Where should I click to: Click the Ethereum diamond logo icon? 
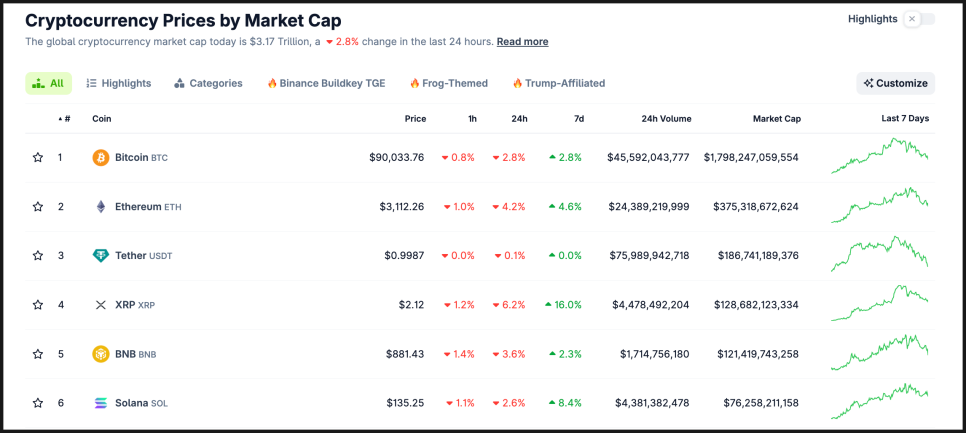click(x=101, y=207)
